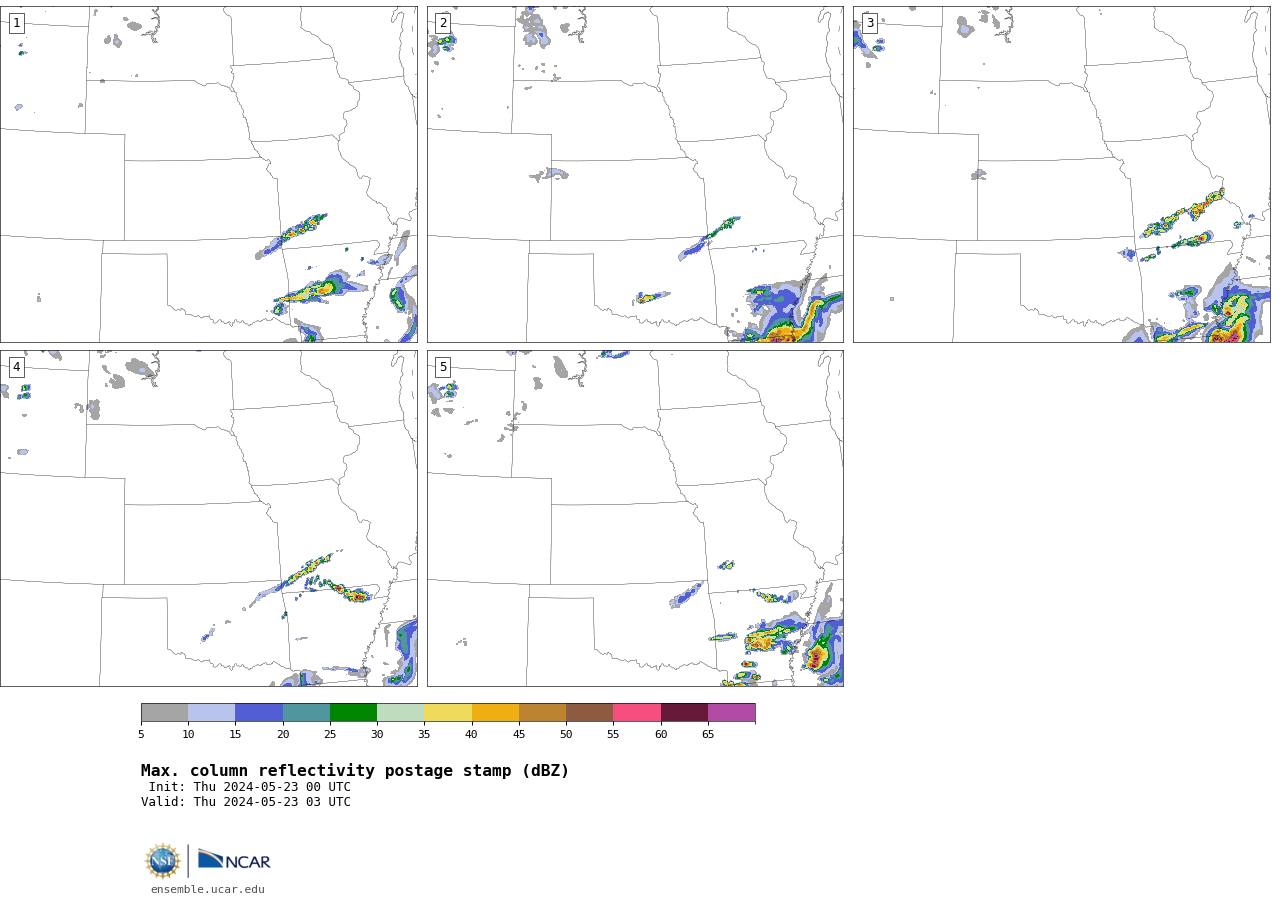
Task: Click the colorbar tick label 35
Action: [424, 735]
